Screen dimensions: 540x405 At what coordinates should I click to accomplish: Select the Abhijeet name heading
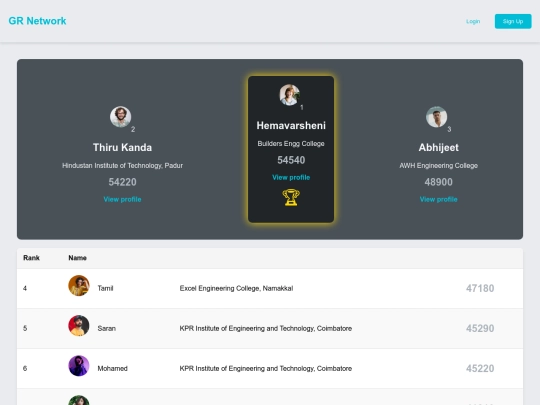point(438,147)
